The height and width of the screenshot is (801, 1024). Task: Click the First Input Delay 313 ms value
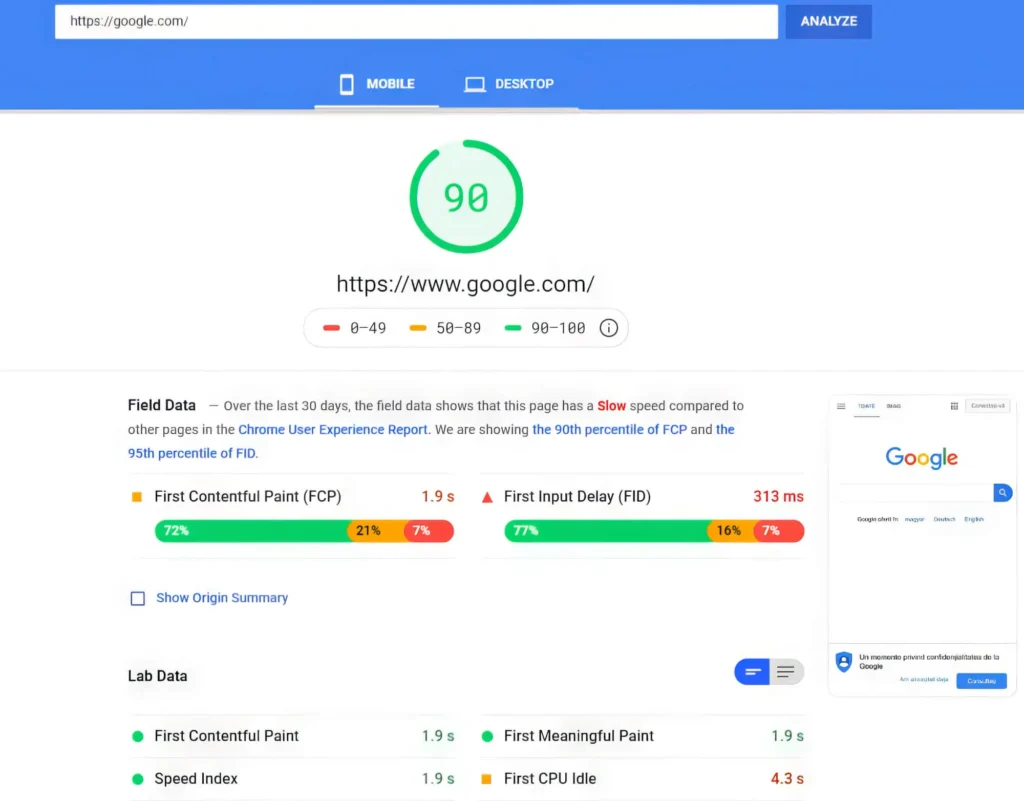pyautogui.click(x=778, y=497)
